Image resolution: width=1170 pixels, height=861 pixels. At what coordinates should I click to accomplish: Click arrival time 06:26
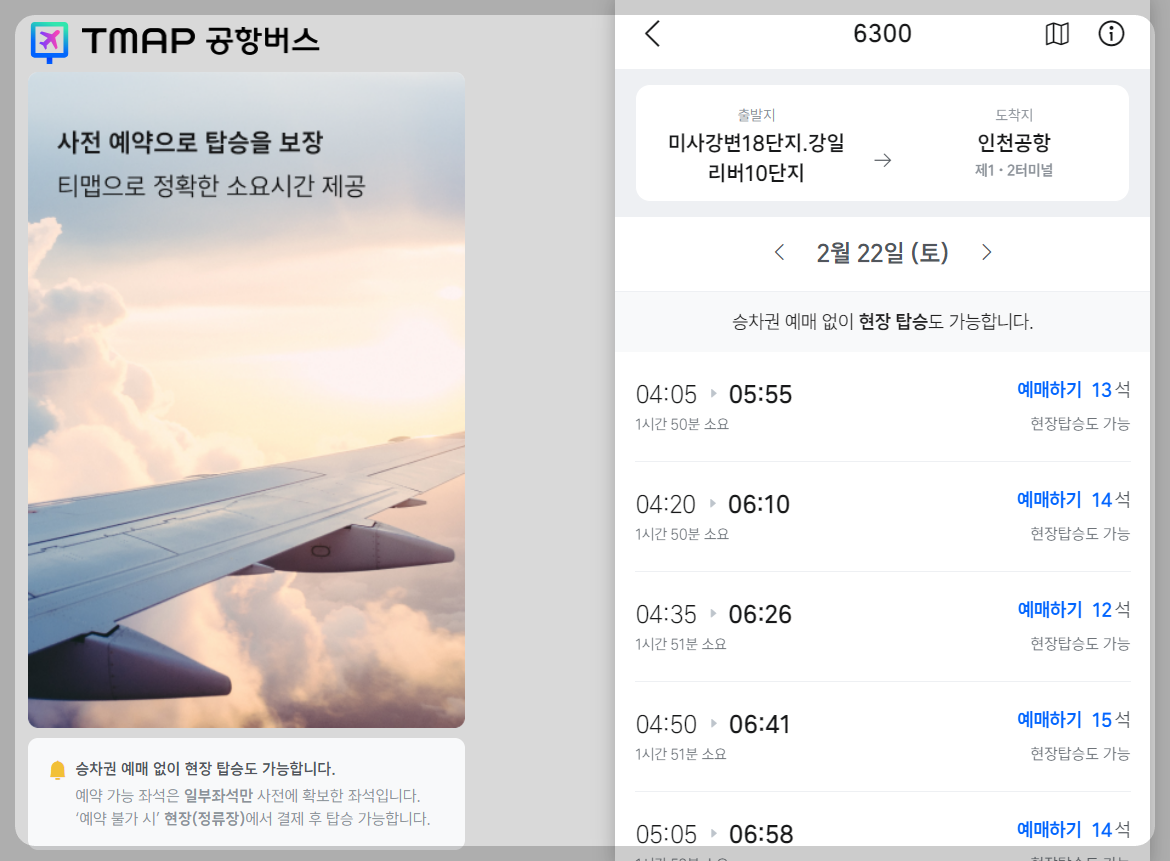point(760,615)
